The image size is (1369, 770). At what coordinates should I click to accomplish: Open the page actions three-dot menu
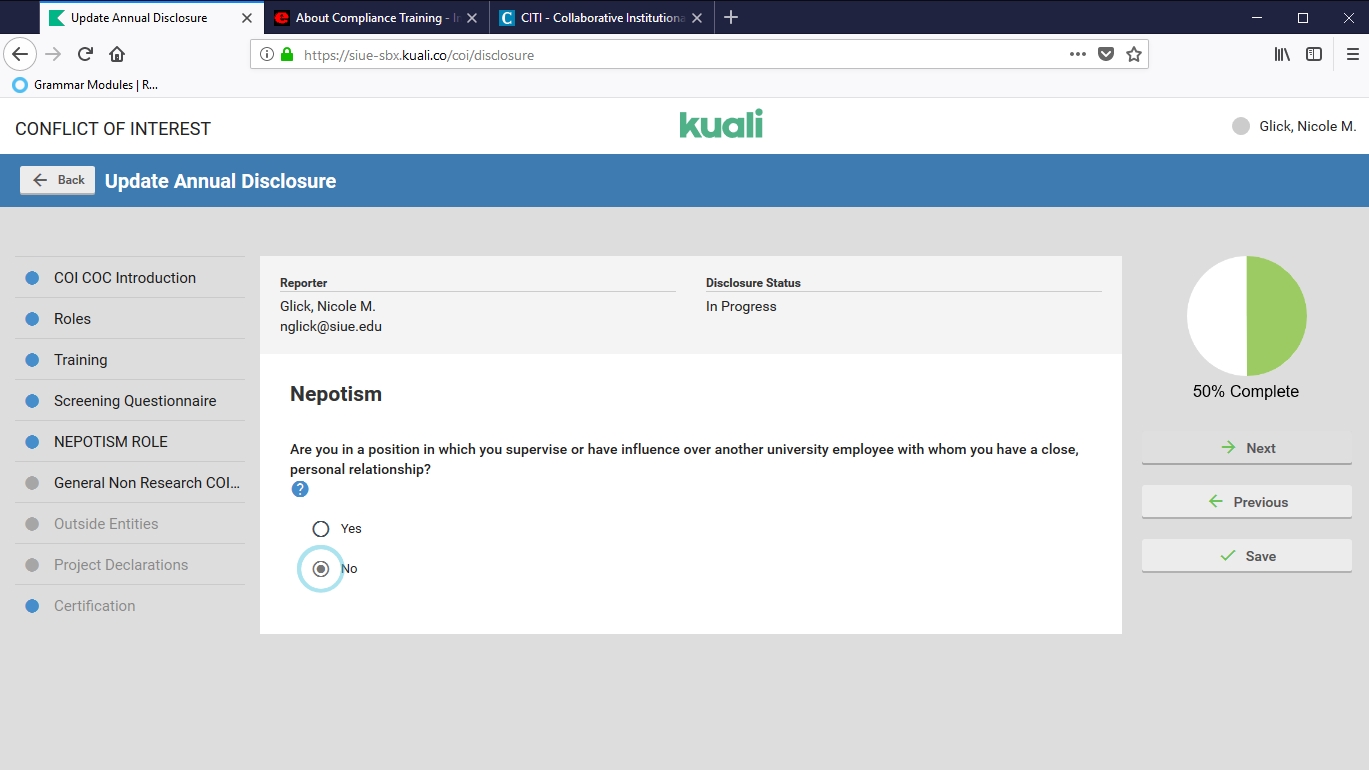1077,55
